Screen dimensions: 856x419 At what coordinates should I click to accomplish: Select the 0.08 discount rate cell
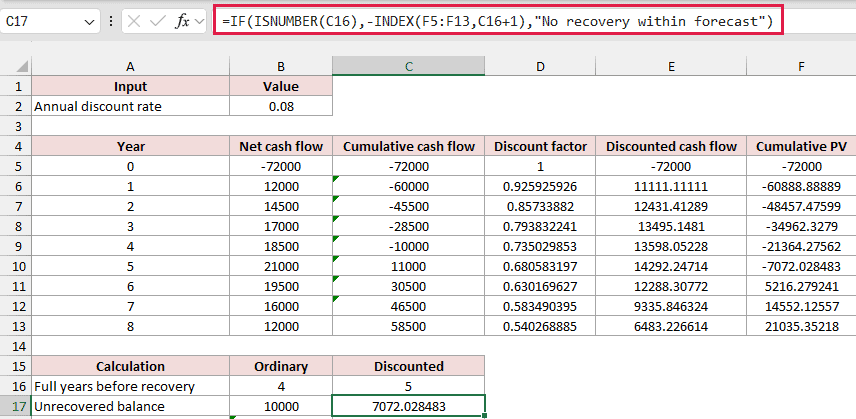[x=281, y=106]
